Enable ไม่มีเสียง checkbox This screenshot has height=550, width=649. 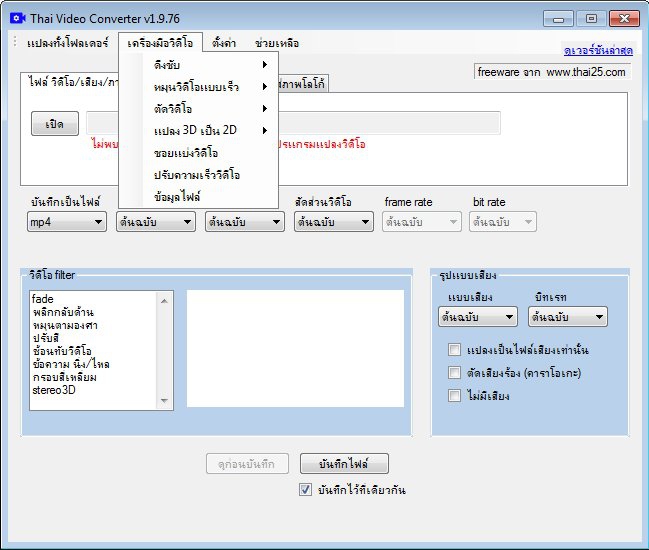(x=454, y=396)
